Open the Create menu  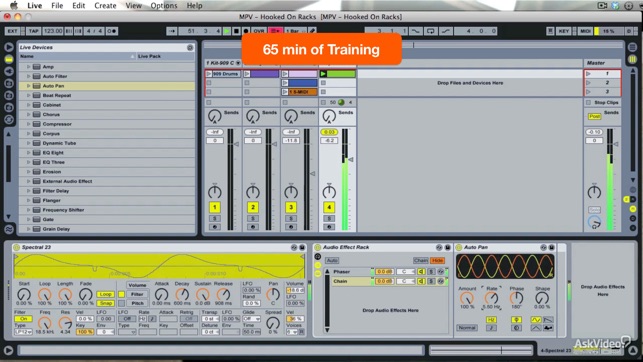click(x=105, y=6)
